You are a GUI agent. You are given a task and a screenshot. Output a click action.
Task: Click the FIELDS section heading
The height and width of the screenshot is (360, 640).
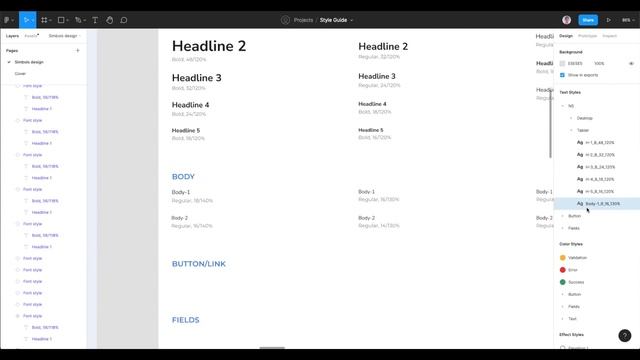186,320
